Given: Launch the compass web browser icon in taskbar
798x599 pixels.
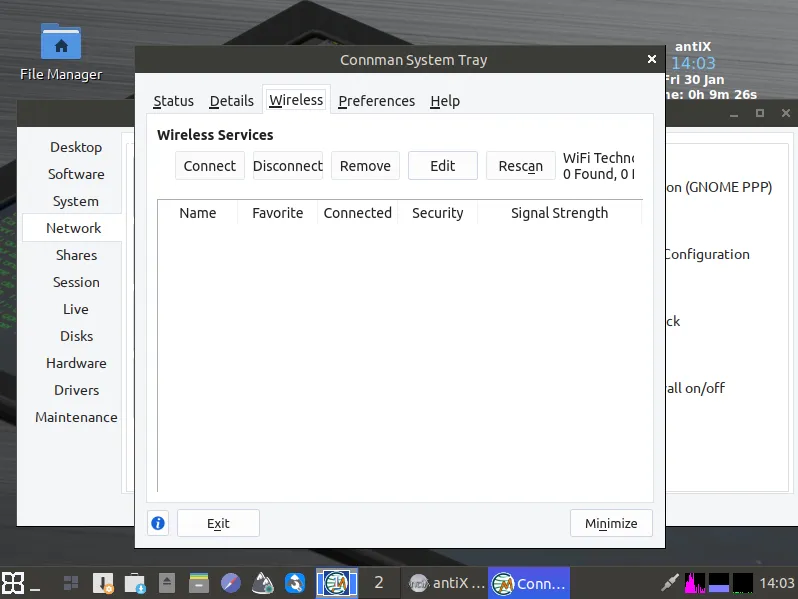Looking at the screenshot, I should pyautogui.click(x=231, y=583).
